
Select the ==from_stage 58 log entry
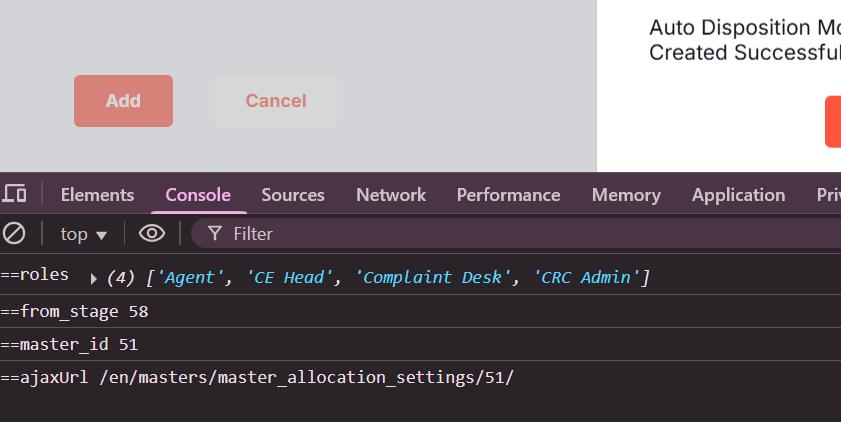[x=75, y=311]
